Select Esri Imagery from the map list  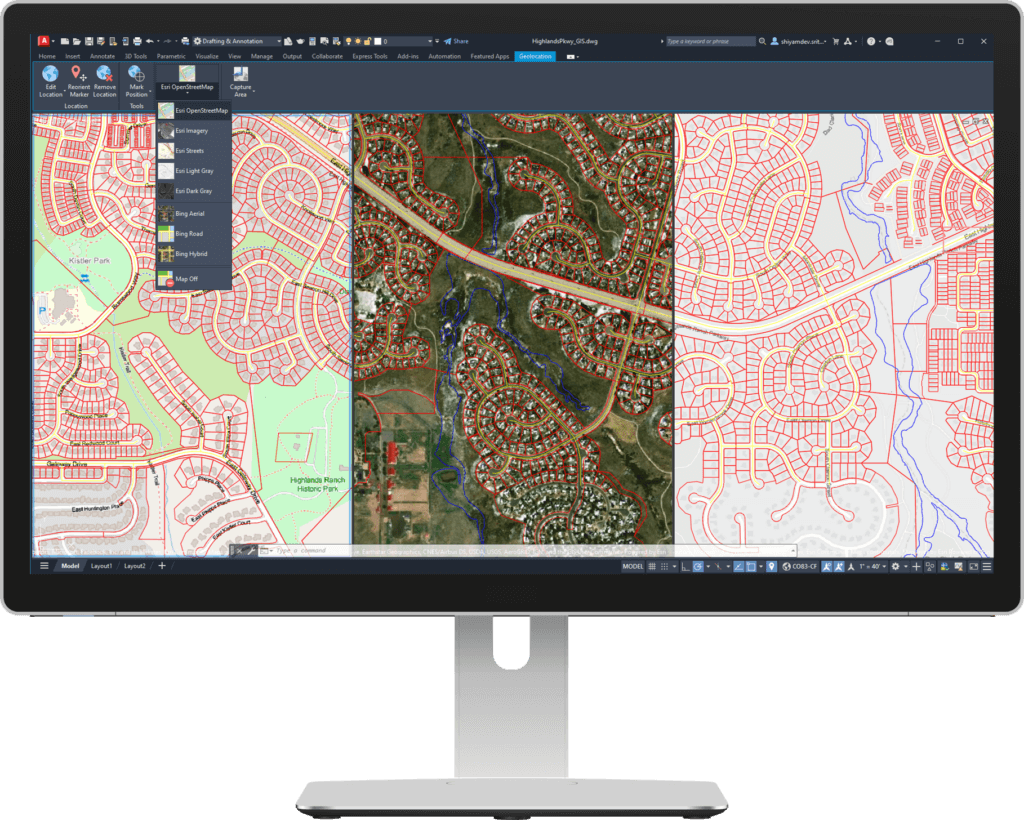click(192, 130)
